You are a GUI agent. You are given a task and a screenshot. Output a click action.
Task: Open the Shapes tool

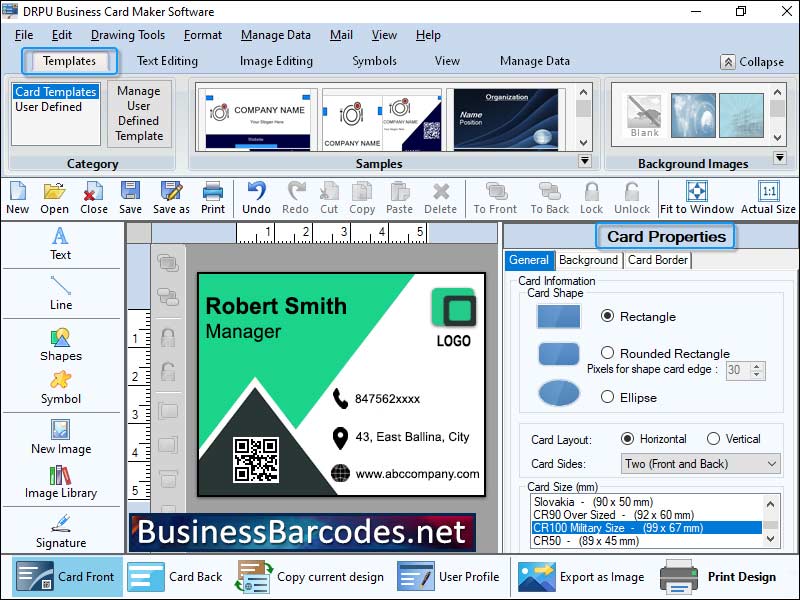(x=60, y=345)
